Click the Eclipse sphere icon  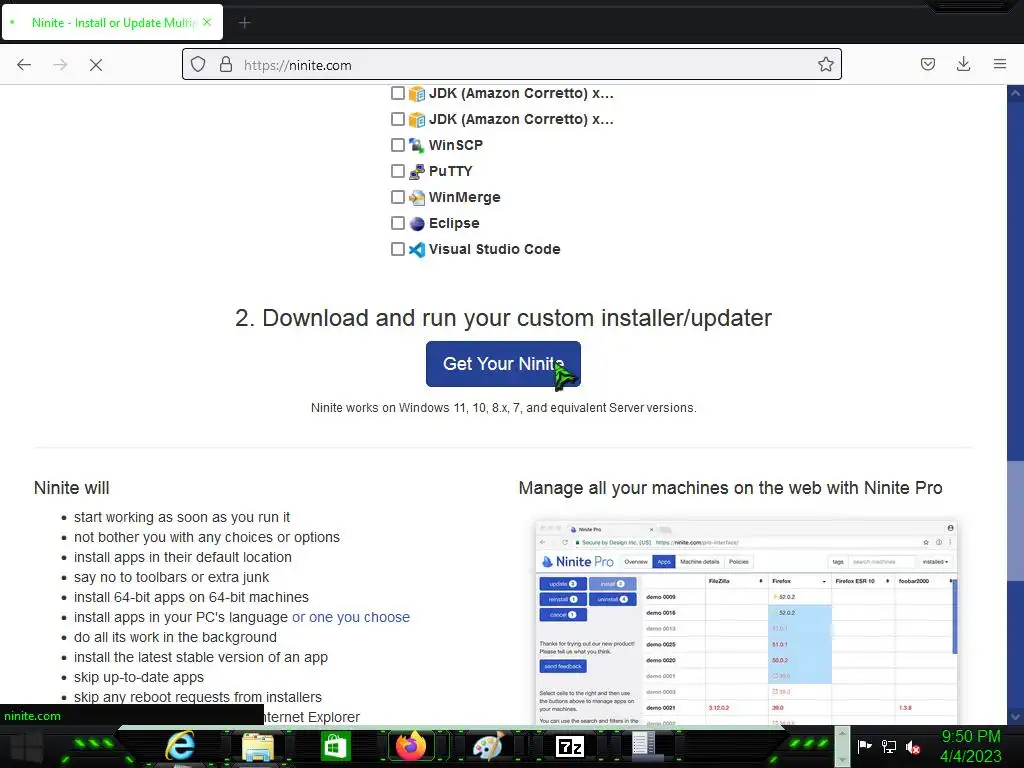coord(417,223)
